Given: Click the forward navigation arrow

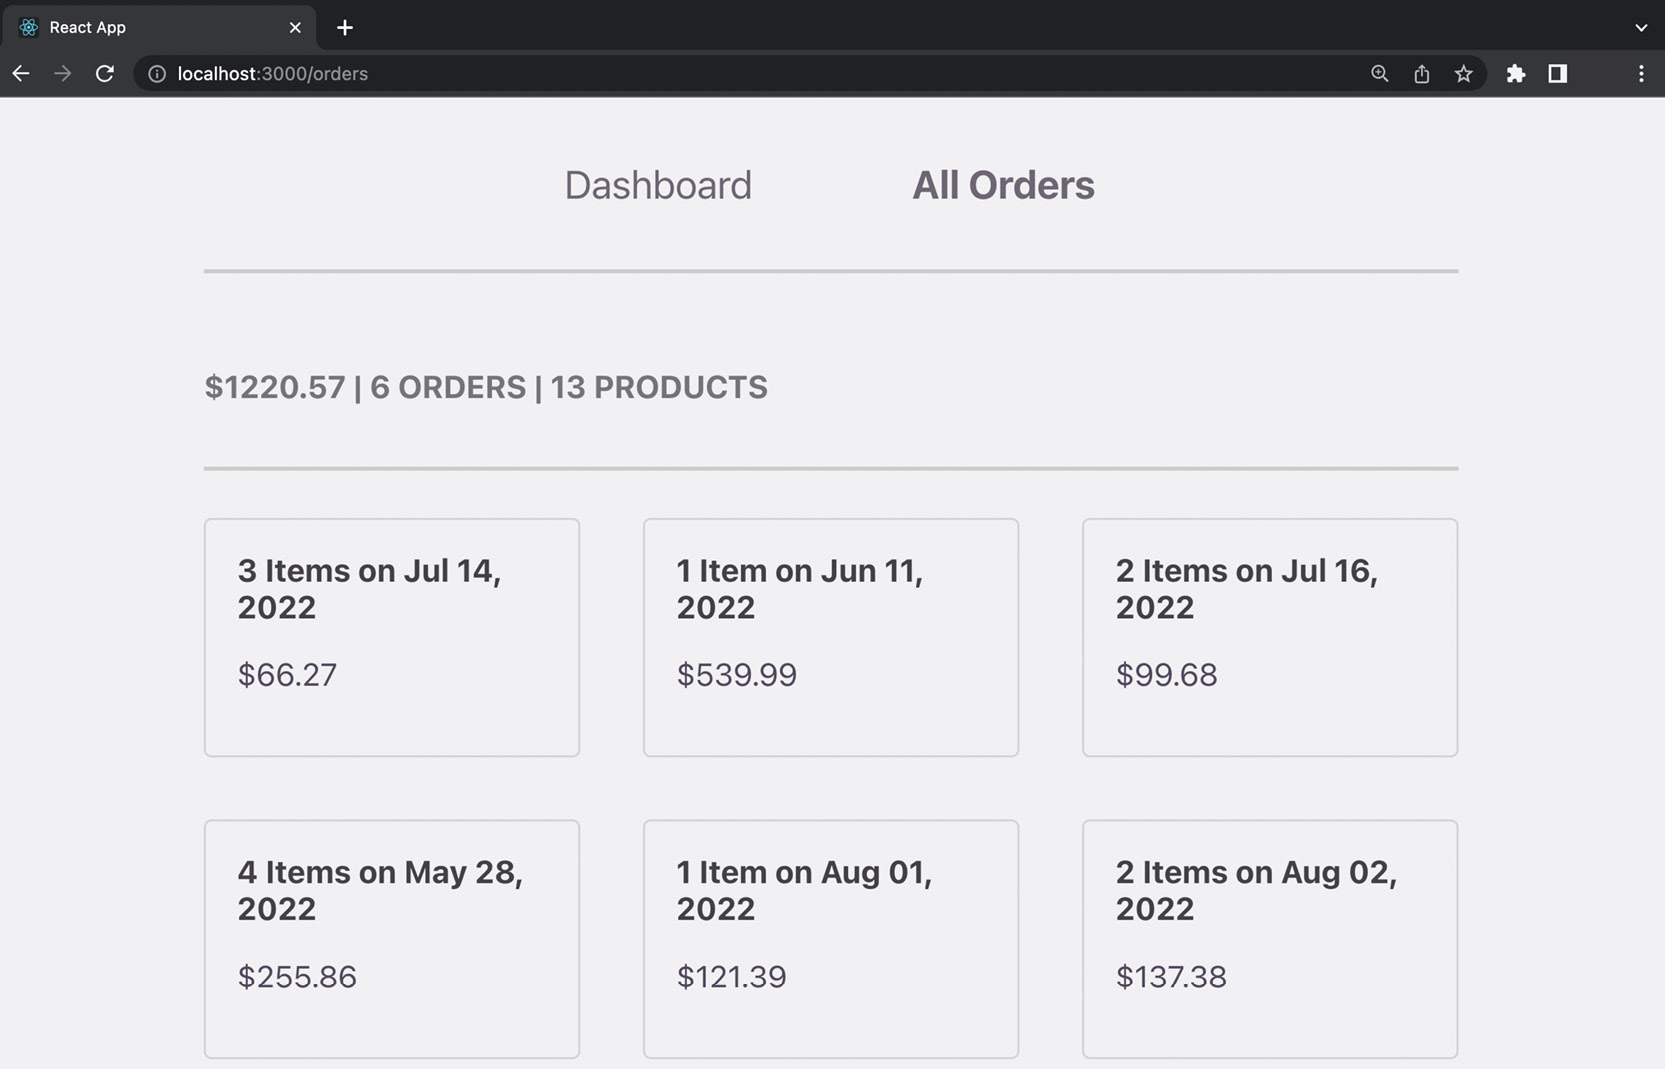Looking at the screenshot, I should (62, 73).
